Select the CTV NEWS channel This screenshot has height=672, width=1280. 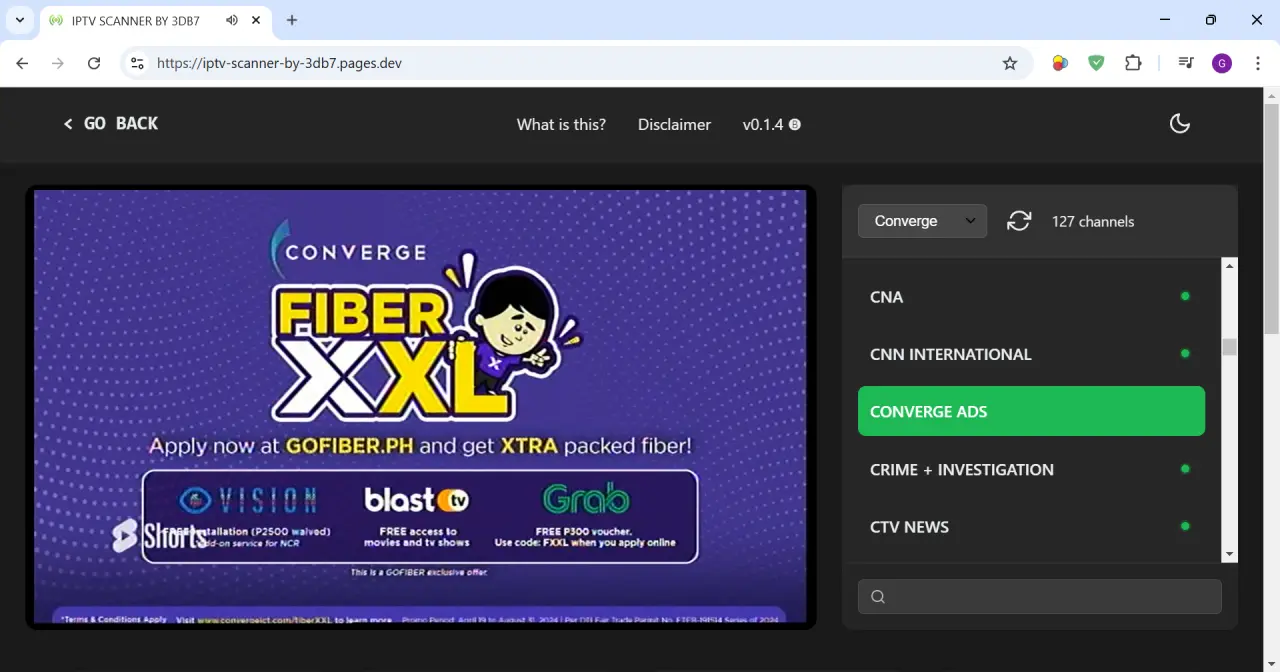tap(1031, 527)
